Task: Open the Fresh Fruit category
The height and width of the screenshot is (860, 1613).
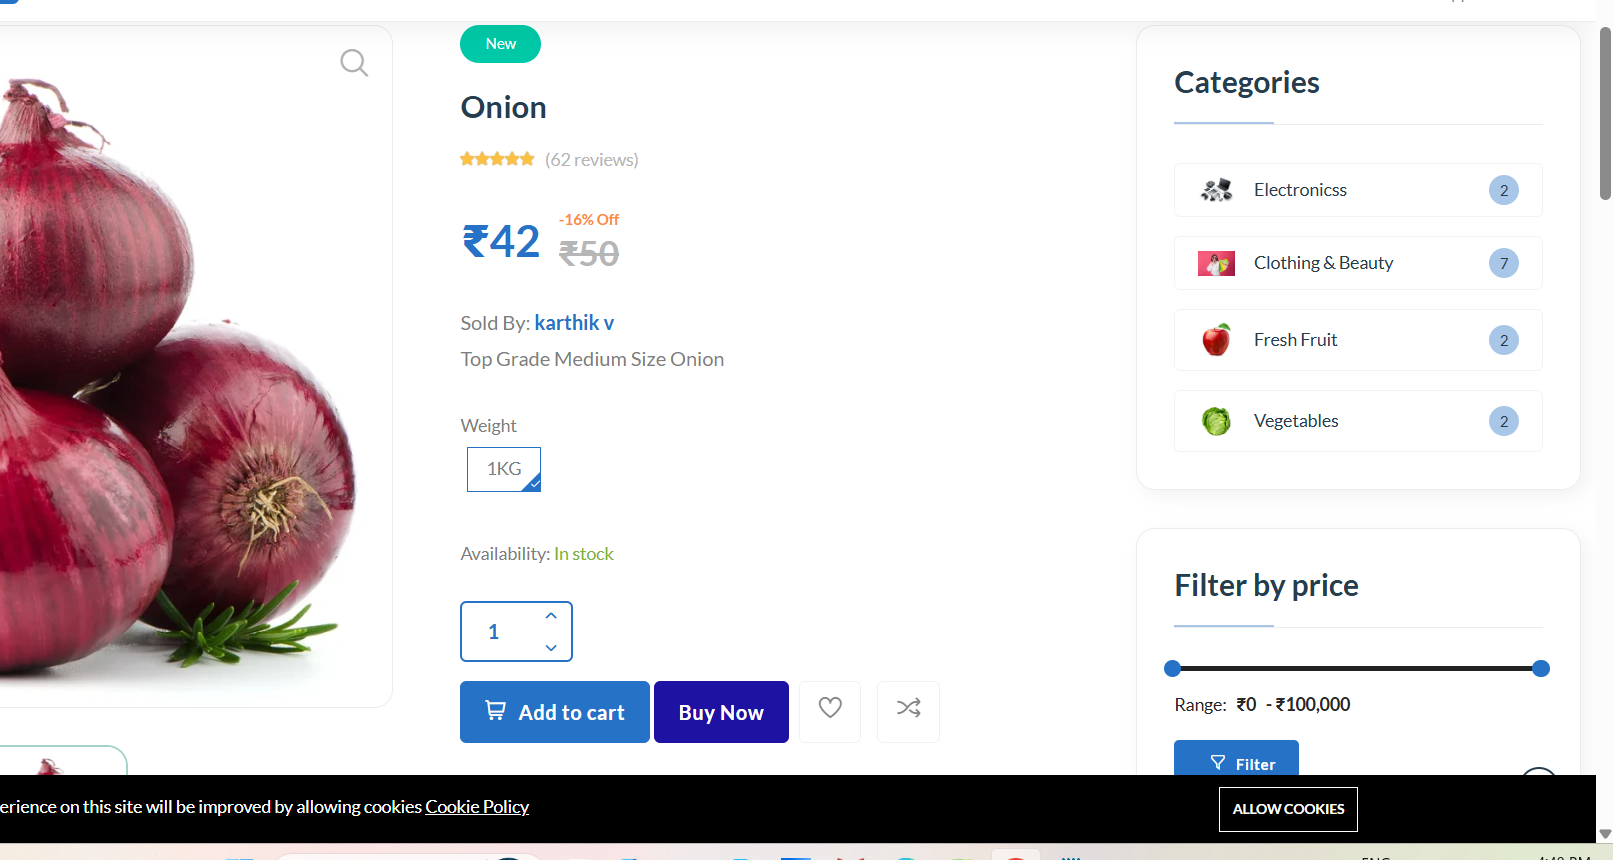Action: click(x=1295, y=340)
